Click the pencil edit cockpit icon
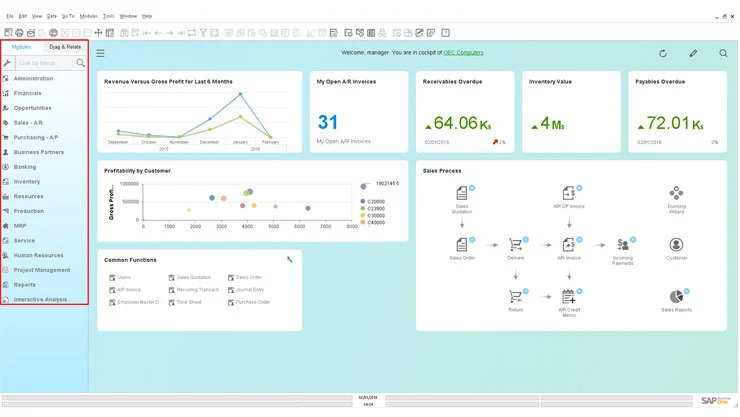 click(693, 53)
